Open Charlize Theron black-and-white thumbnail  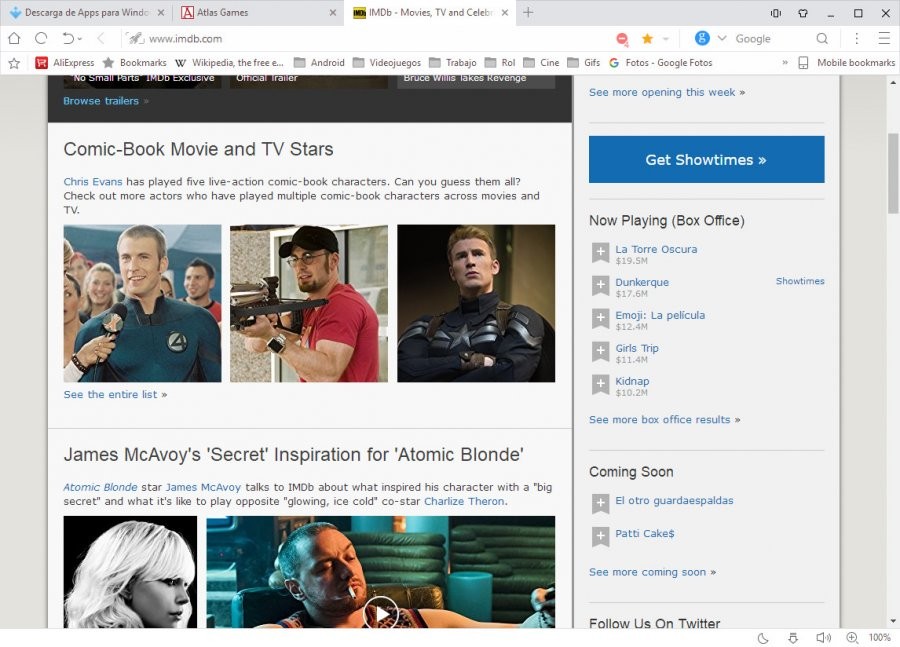[x=130, y=572]
